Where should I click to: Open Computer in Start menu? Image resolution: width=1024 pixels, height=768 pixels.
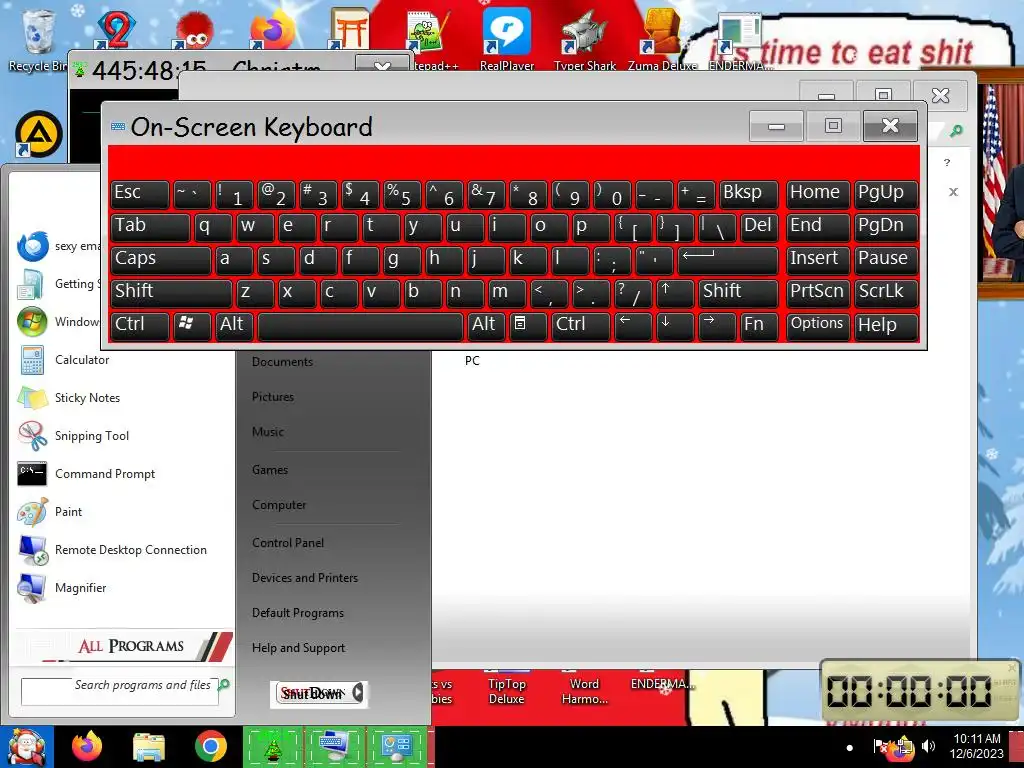279,505
